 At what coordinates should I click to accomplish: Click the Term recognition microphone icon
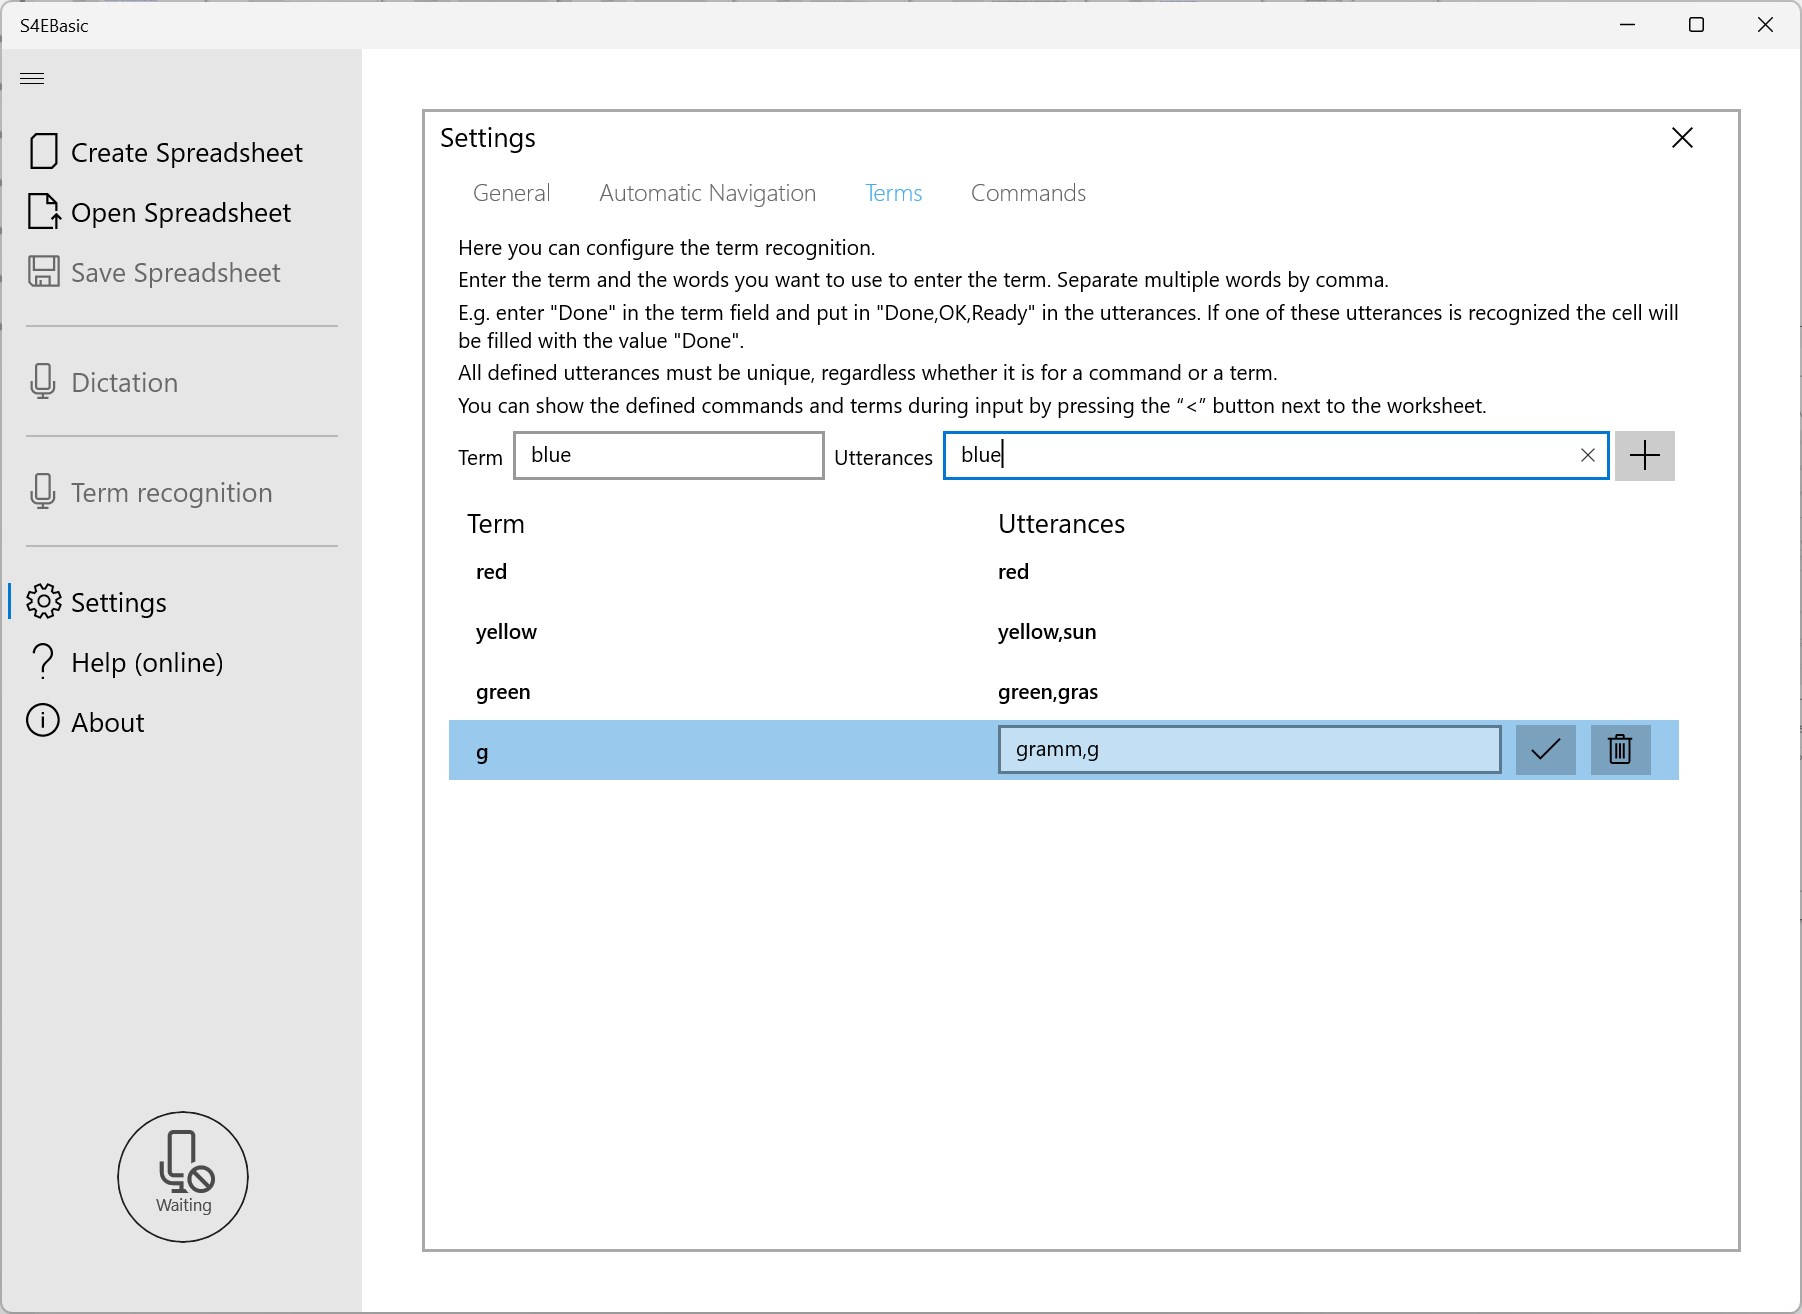tap(43, 492)
